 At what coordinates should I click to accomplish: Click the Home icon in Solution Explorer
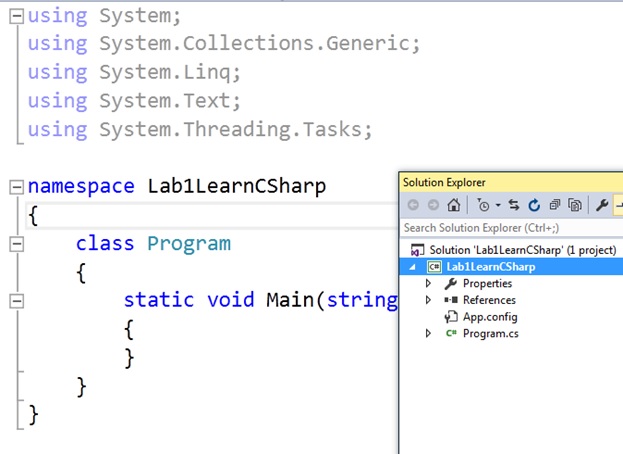(453, 205)
